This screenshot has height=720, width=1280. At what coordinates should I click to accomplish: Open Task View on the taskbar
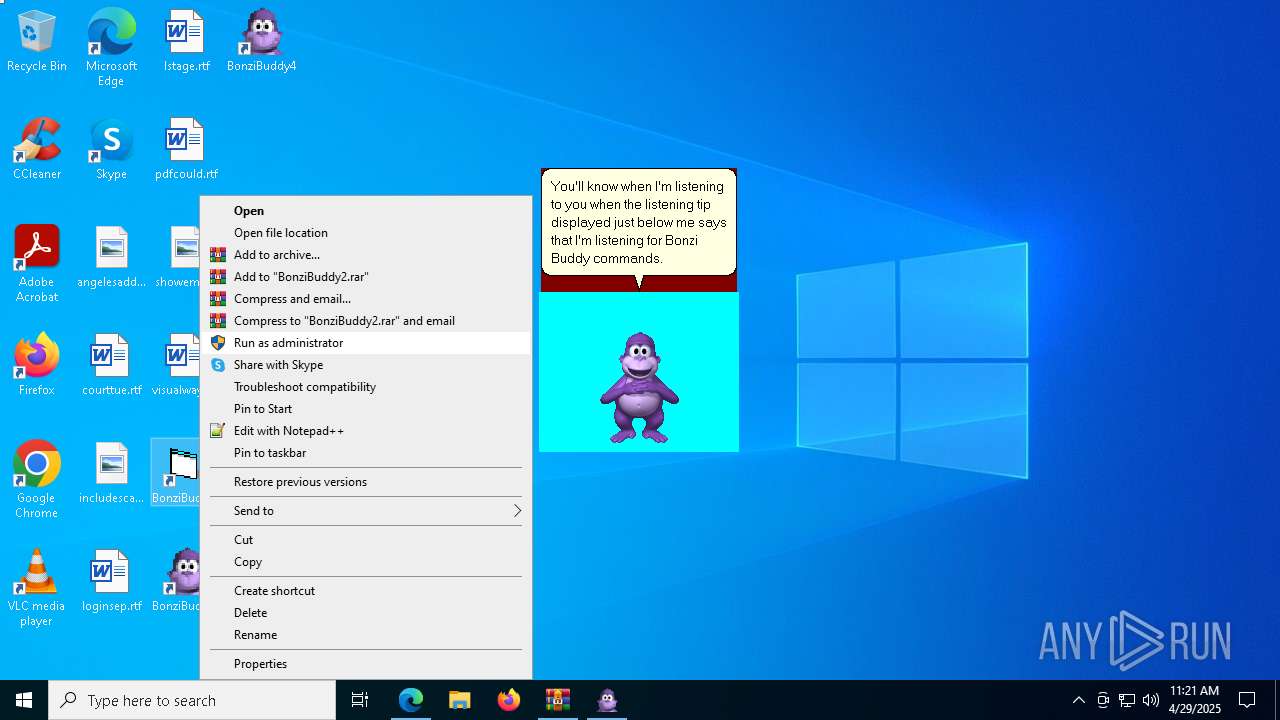[x=360, y=700]
